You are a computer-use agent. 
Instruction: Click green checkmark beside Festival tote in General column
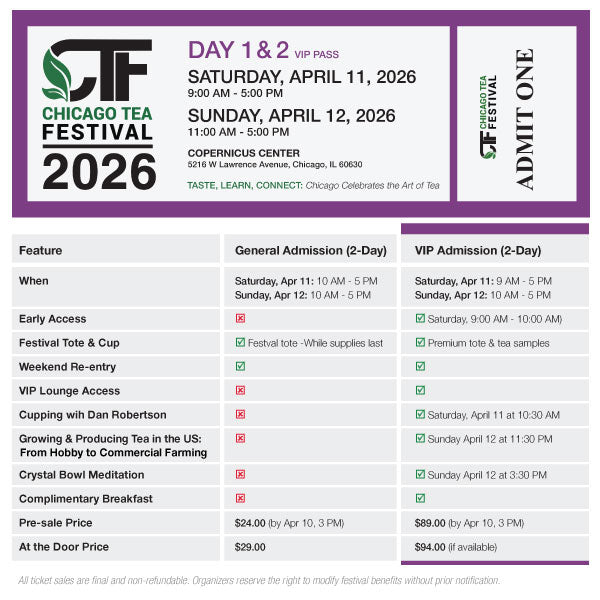click(240, 343)
